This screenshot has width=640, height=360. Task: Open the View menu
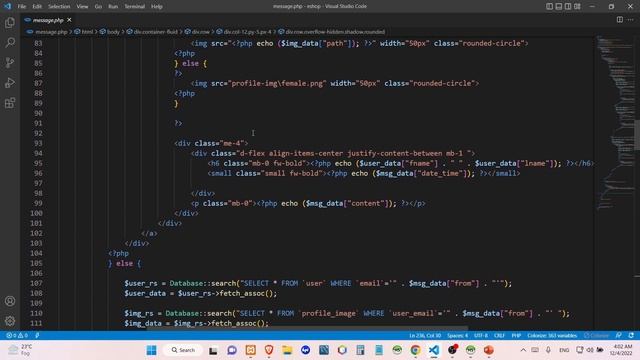[x=82, y=7]
